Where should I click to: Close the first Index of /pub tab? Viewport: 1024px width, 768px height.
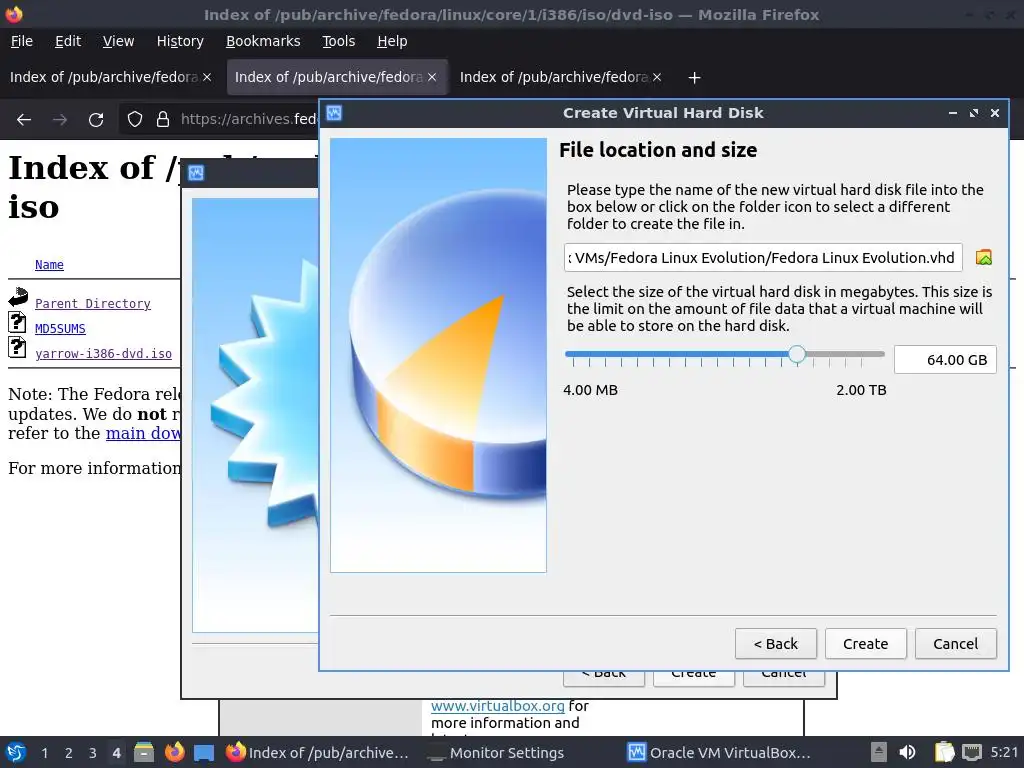[x=207, y=77]
